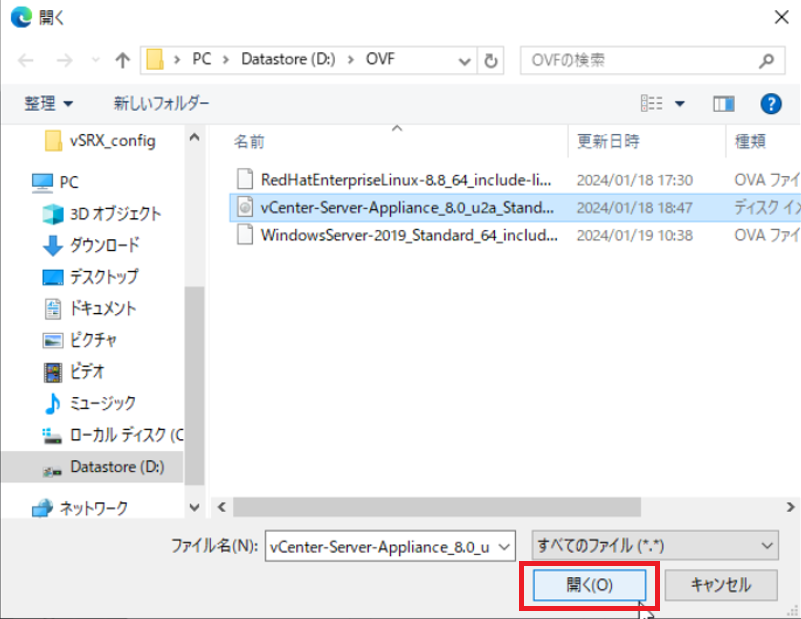The width and height of the screenshot is (801, 619).
Task: Open the ダウンロード folder in sidebar
Action: pos(104,245)
